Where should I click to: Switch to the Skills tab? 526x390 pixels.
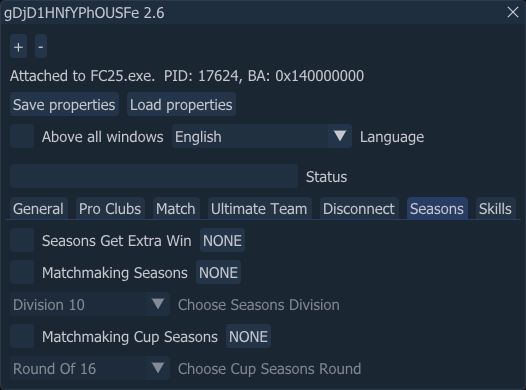coord(495,209)
